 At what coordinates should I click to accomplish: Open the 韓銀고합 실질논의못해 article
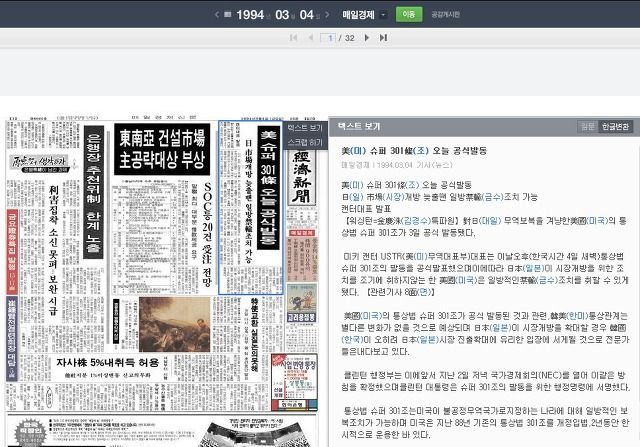(254, 335)
